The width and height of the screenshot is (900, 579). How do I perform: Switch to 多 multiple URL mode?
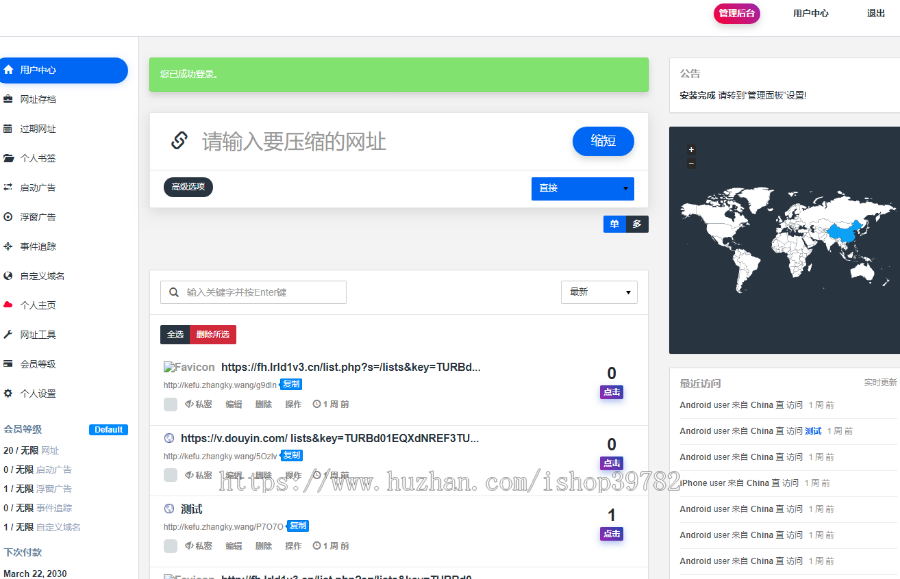point(637,224)
